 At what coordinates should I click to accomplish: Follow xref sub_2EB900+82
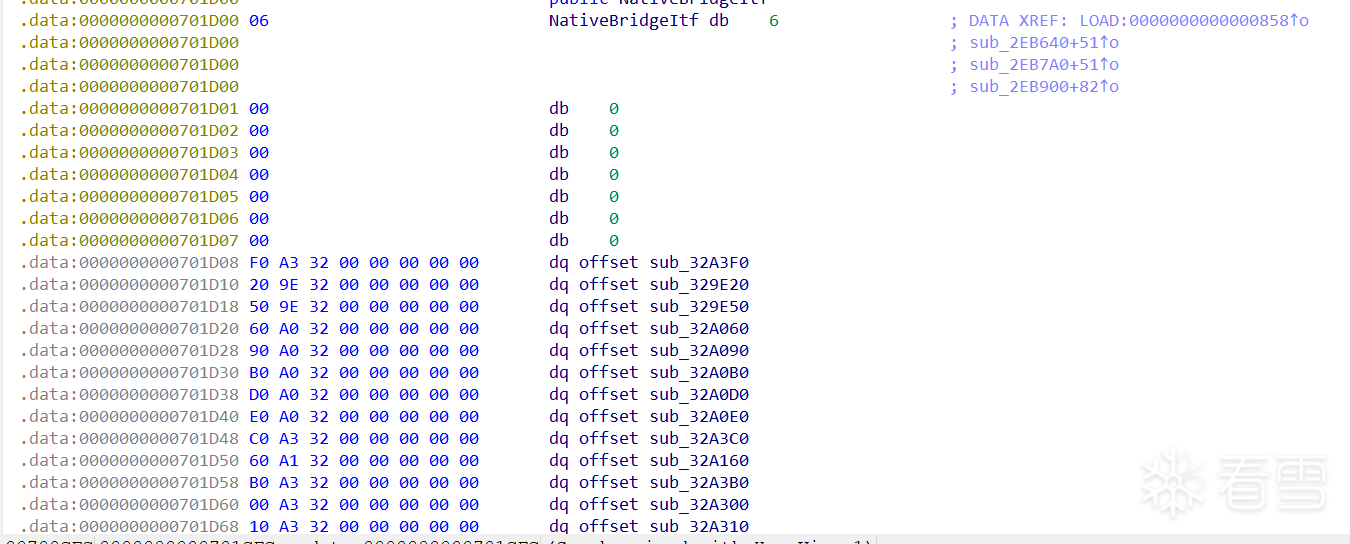[1044, 86]
